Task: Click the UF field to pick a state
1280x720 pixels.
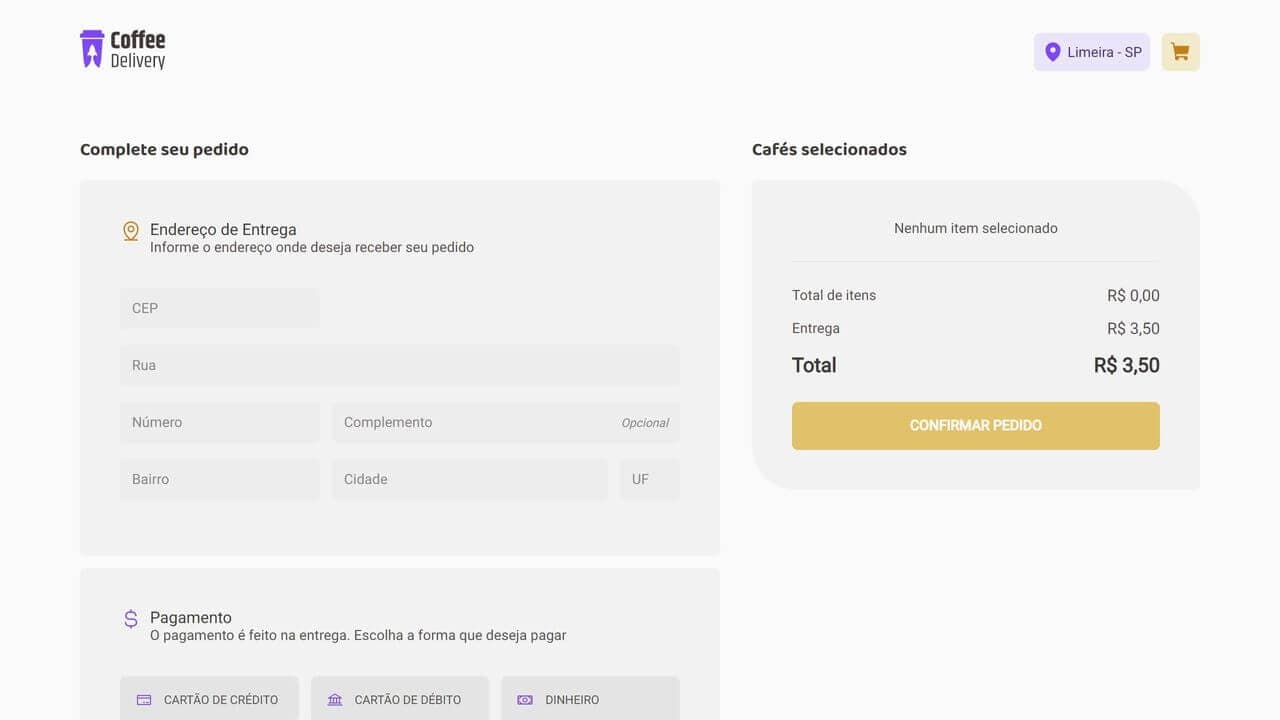Action: pyautogui.click(x=649, y=479)
